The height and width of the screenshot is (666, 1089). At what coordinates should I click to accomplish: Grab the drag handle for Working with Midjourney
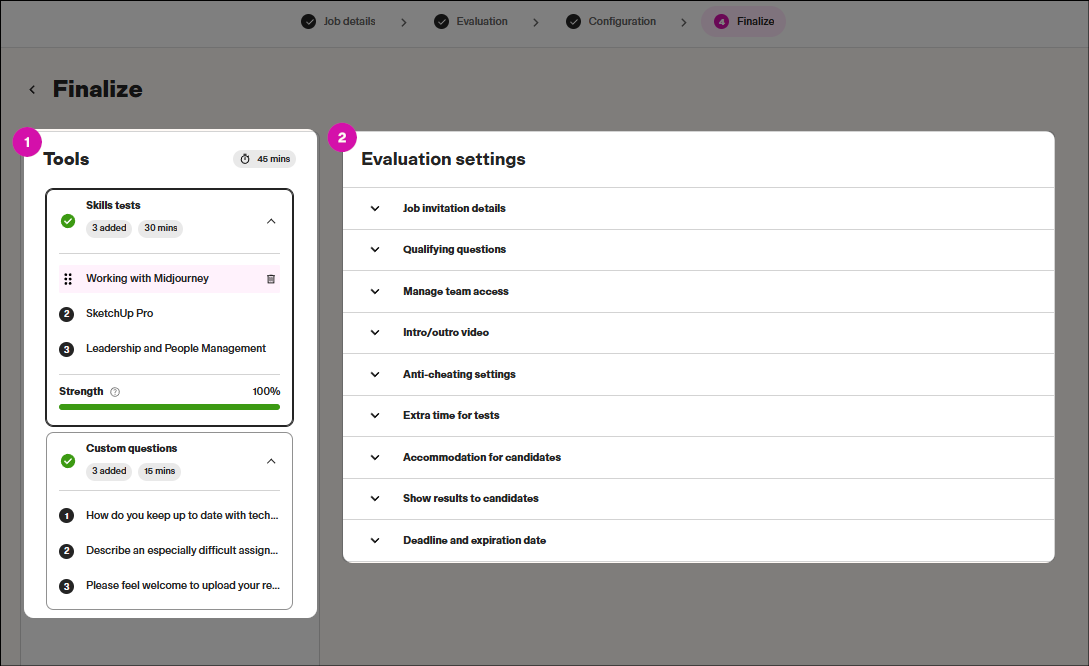pos(68,279)
